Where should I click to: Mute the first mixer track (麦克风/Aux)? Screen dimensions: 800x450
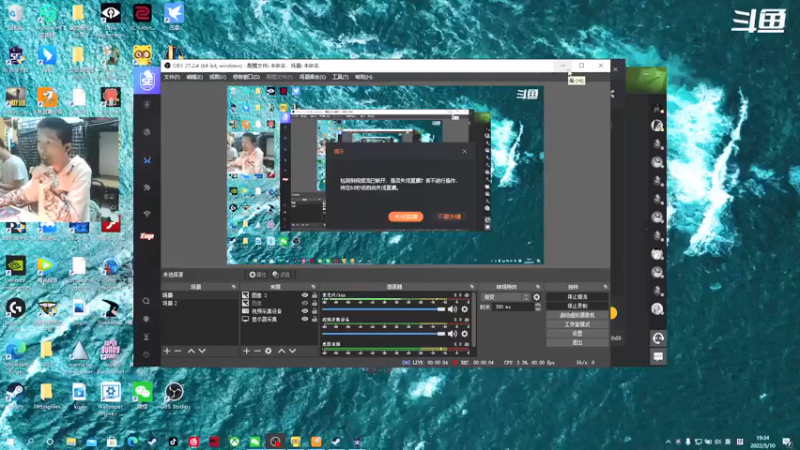click(x=453, y=309)
